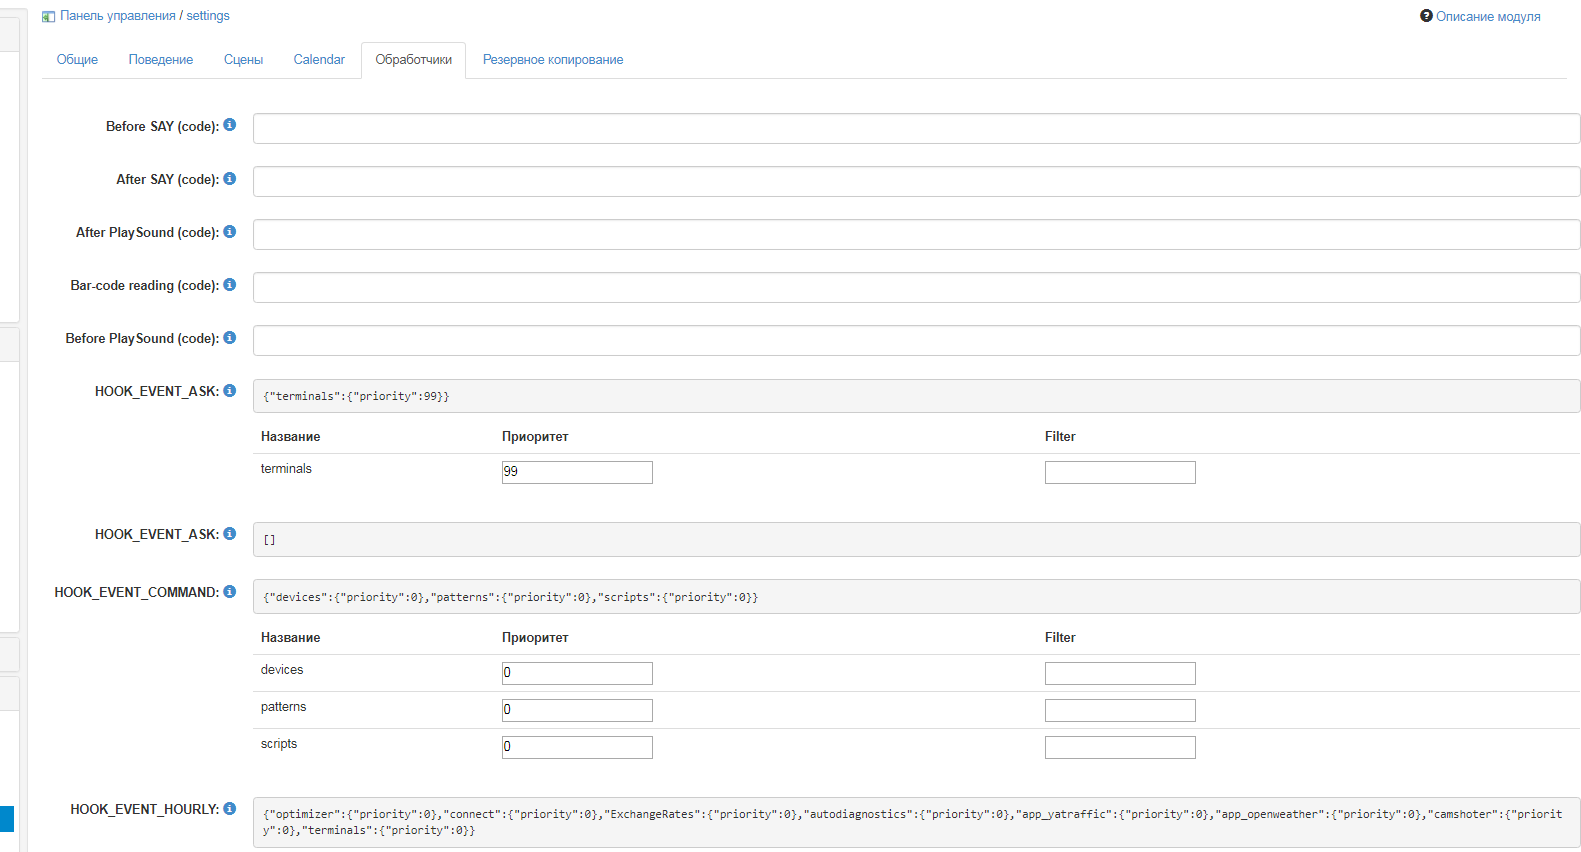
Task: Click the HOOK_EVENT_COMMAND info icon
Action: [x=229, y=592]
